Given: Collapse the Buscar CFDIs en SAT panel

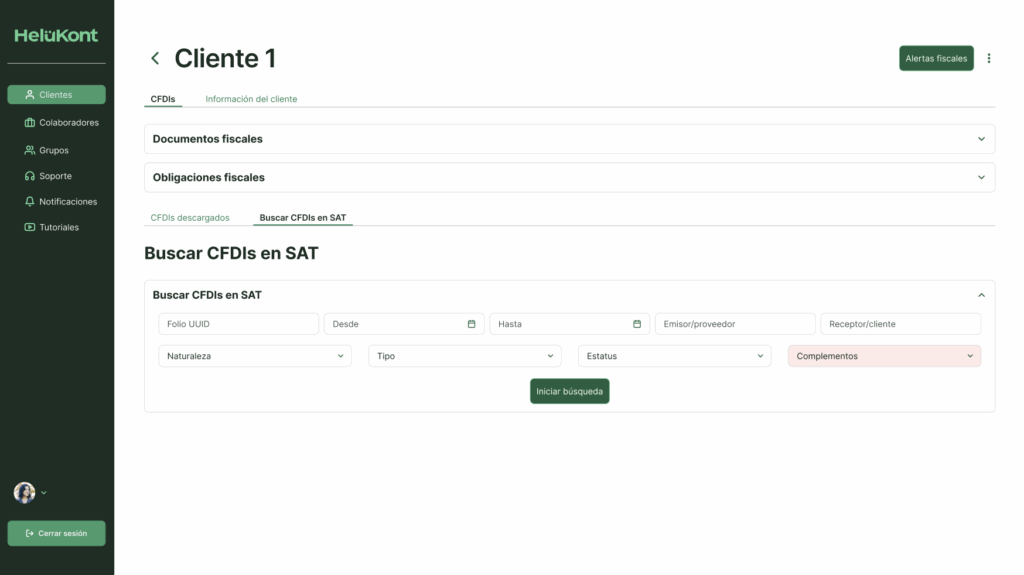Looking at the screenshot, I should point(981,295).
